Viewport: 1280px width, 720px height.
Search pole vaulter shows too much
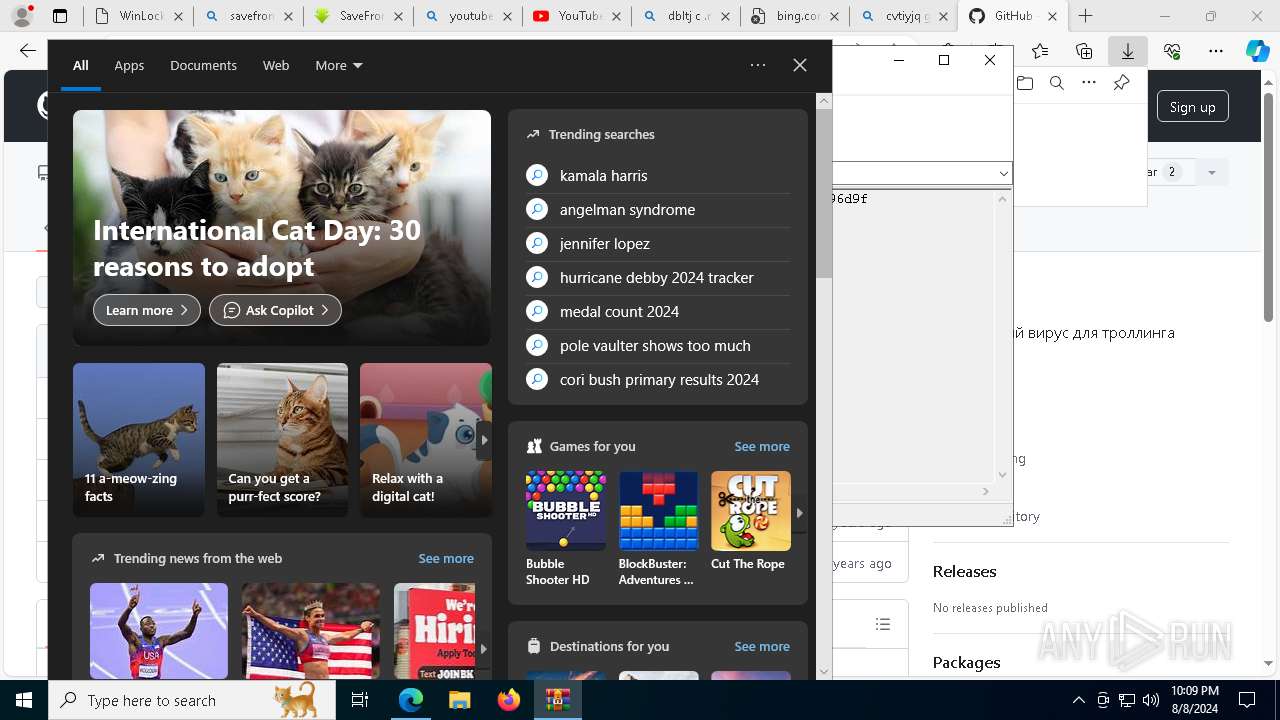point(658,345)
